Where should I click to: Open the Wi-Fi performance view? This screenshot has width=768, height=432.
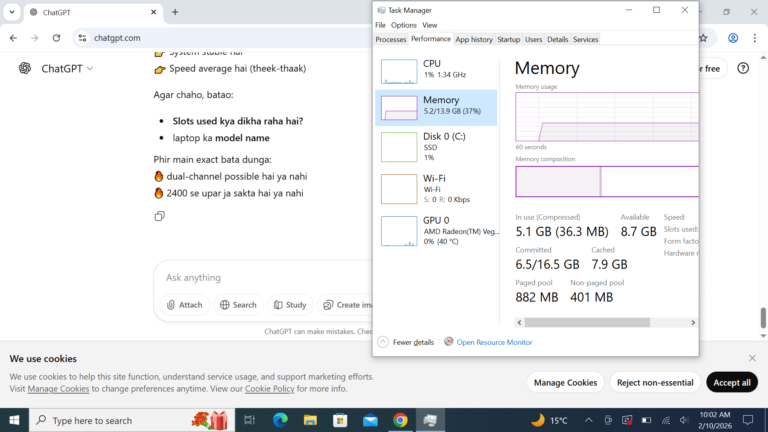[x=436, y=189]
